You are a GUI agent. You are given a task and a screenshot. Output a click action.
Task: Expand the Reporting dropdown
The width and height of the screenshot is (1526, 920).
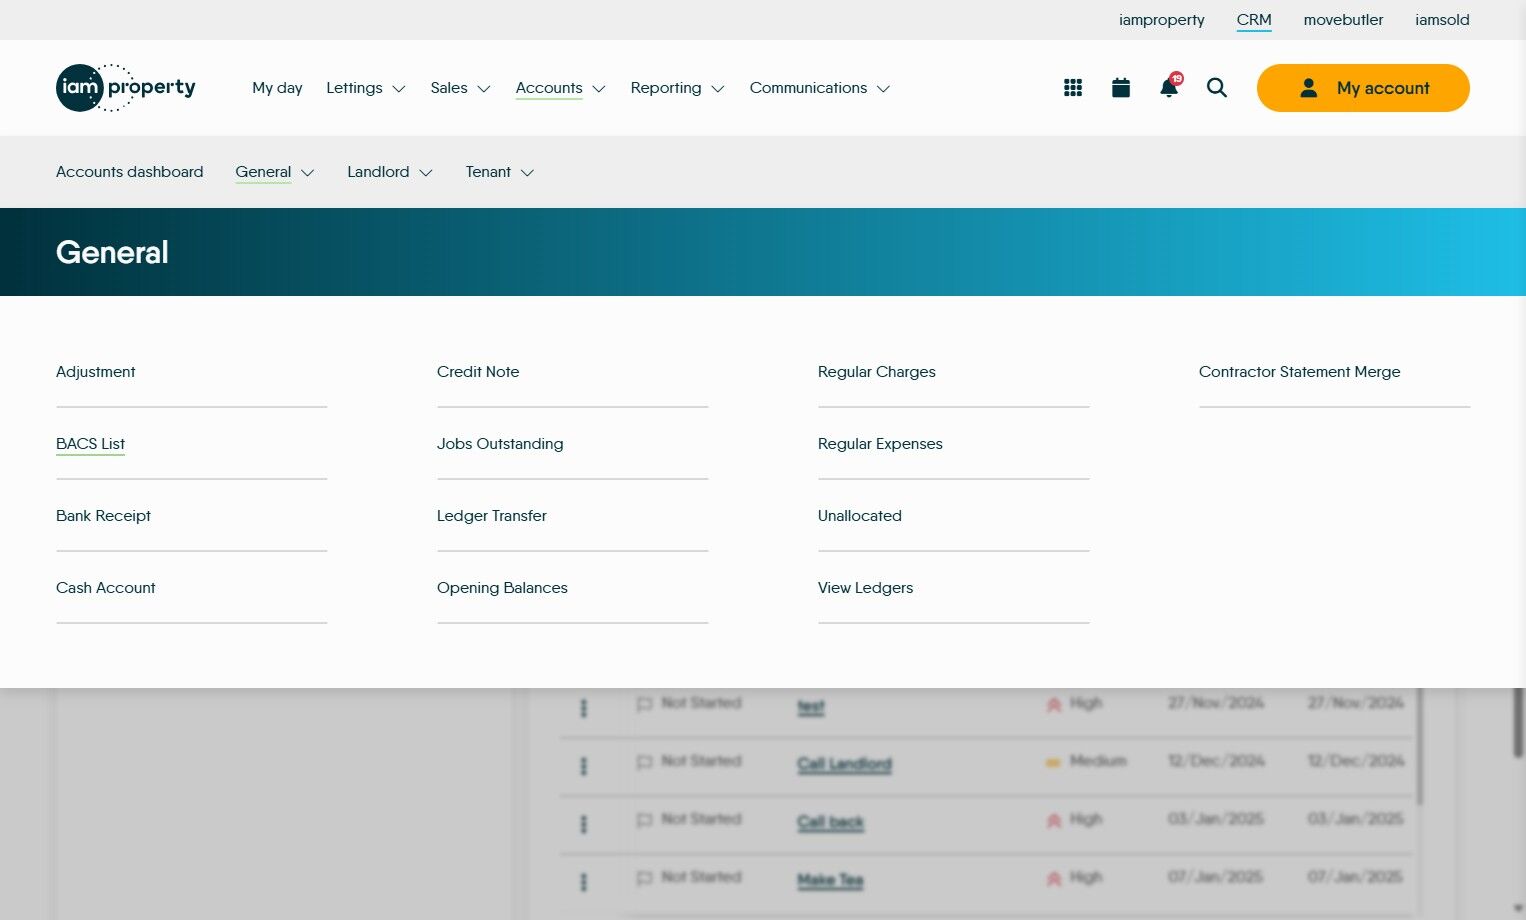(677, 88)
